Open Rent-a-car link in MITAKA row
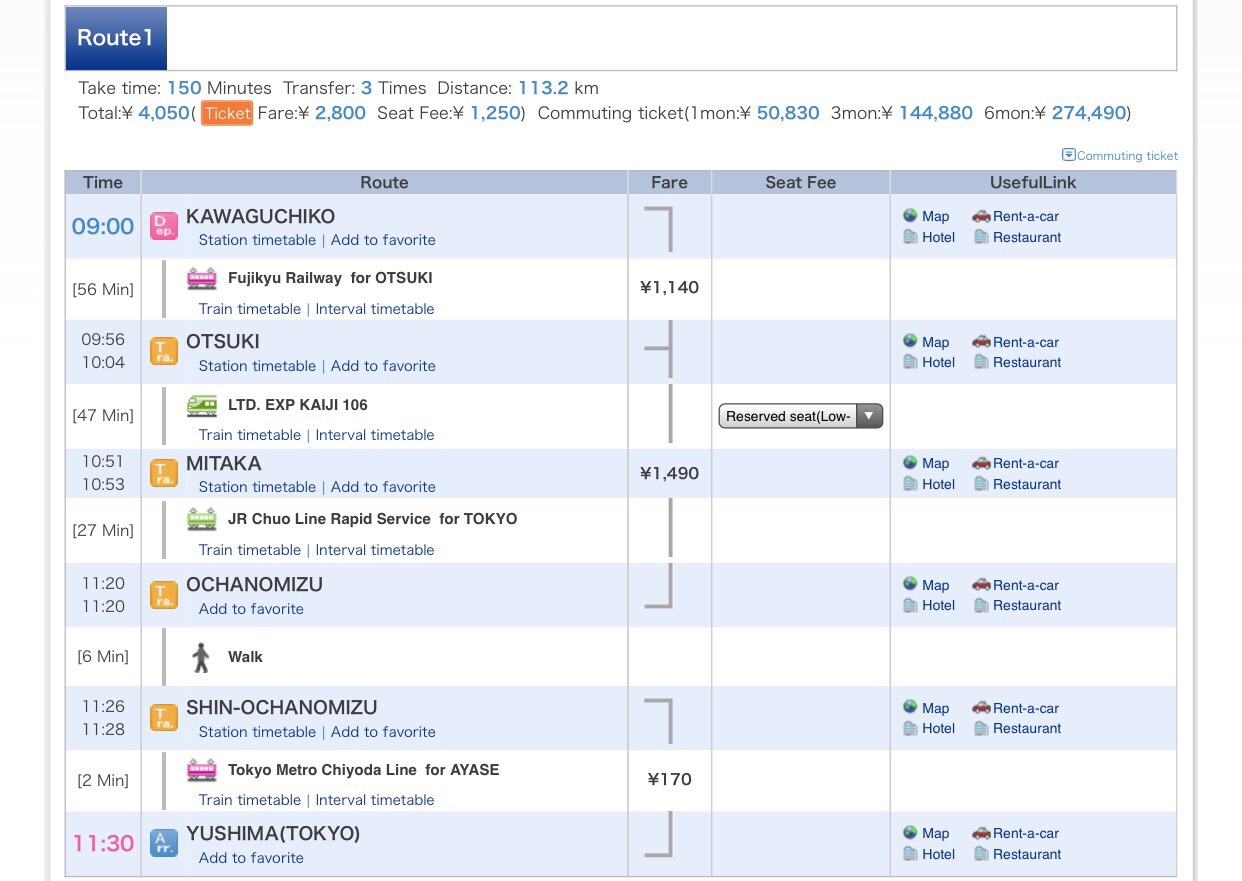 1026,463
